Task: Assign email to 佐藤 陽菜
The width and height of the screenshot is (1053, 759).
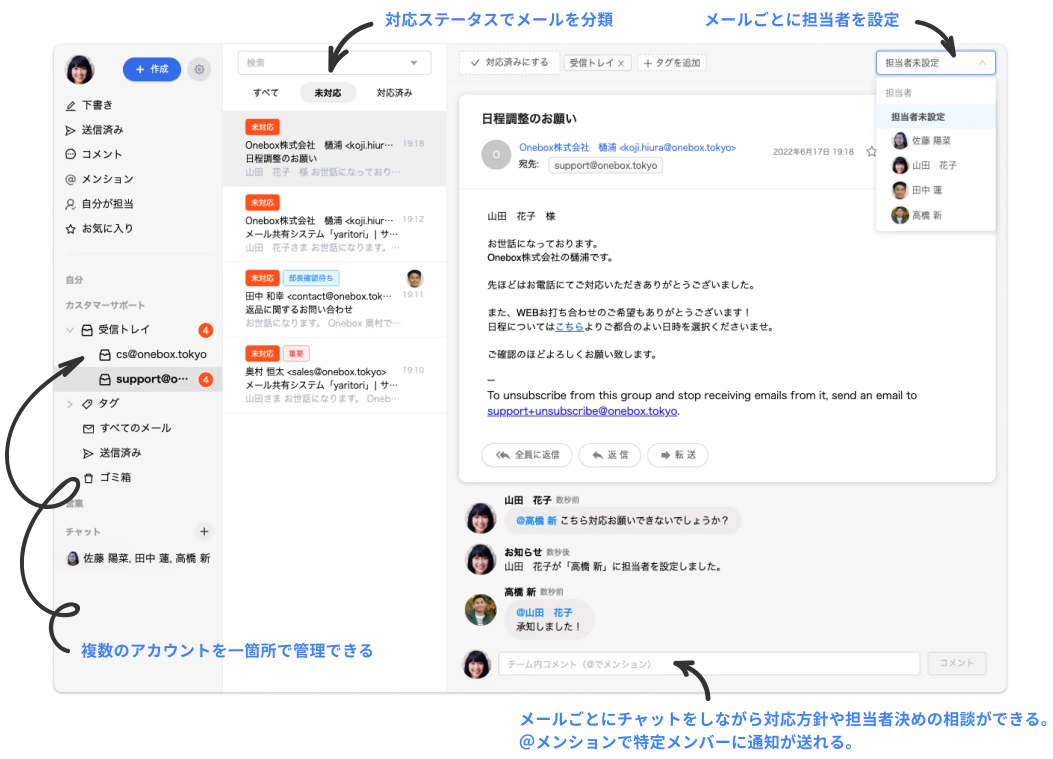Action: pyautogui.click(x=935, y=140)
